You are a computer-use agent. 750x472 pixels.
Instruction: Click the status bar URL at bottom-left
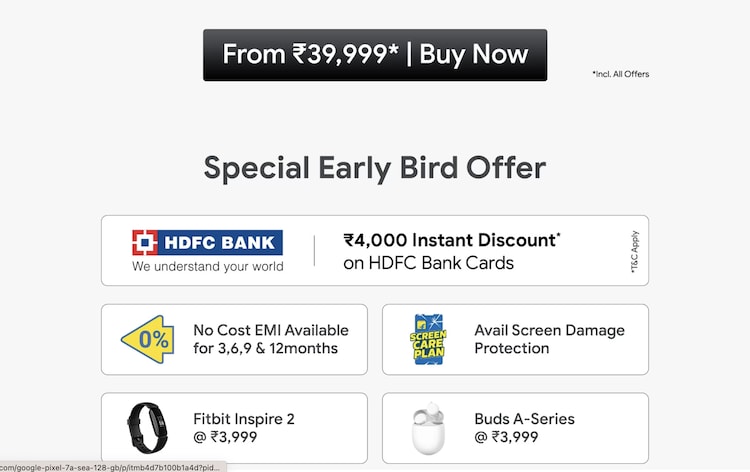[112, 466]
